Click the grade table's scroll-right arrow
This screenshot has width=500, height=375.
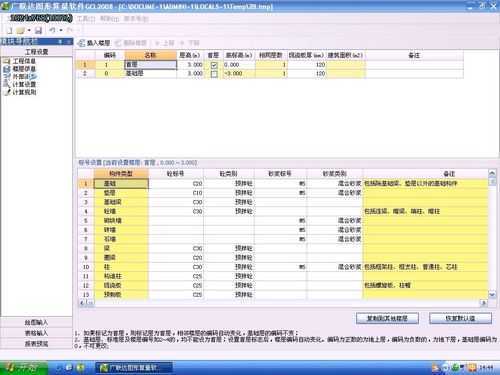pyautogui.click(x=484, y=303)
